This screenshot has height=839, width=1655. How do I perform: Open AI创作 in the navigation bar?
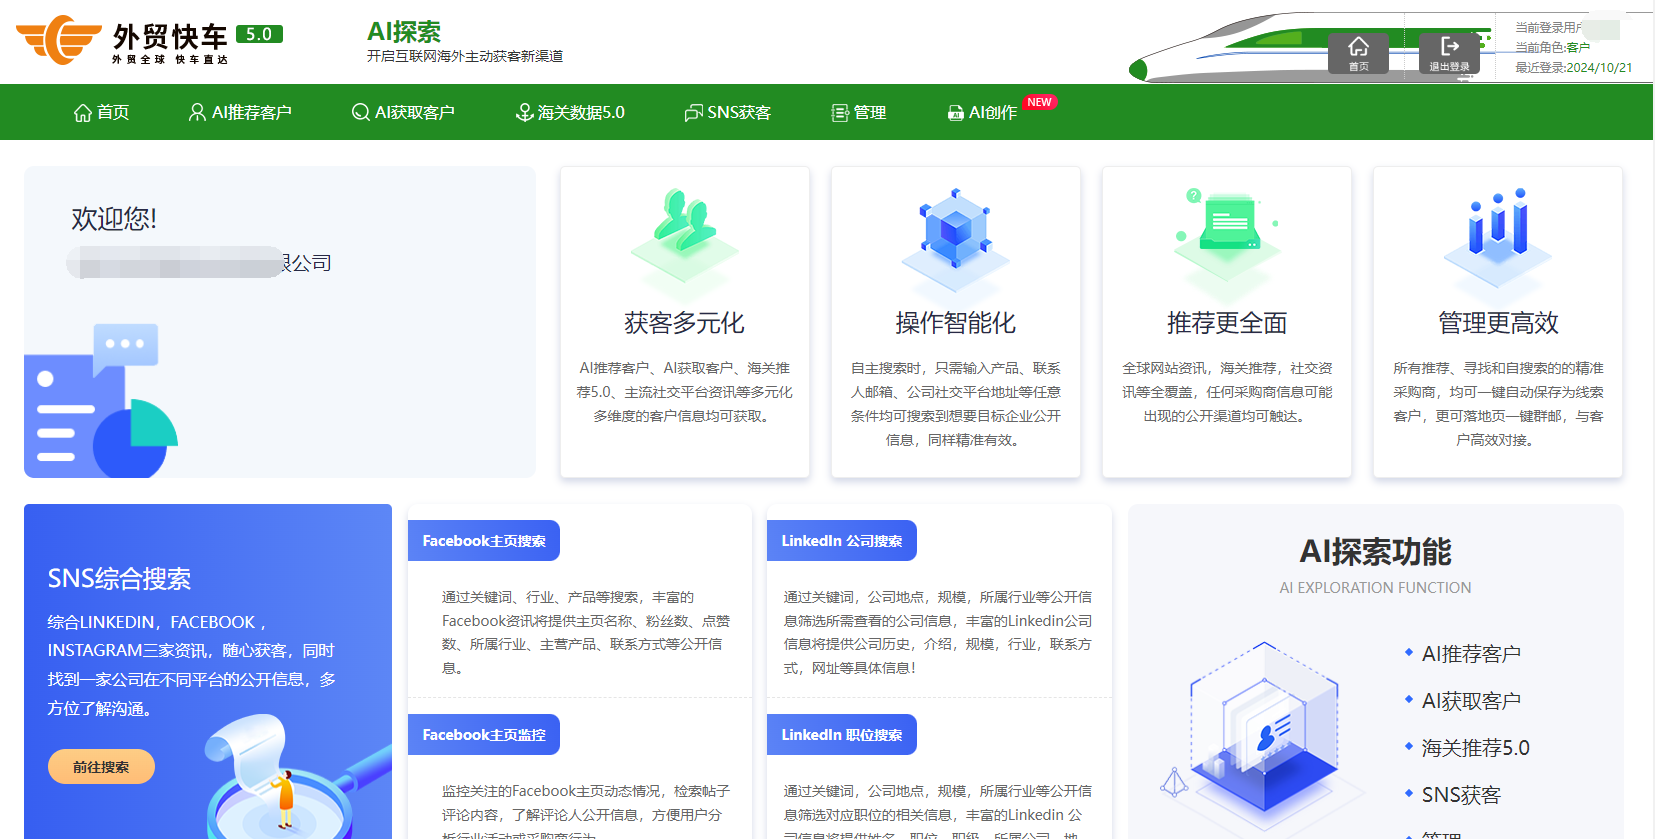click(x=982, y=112)
